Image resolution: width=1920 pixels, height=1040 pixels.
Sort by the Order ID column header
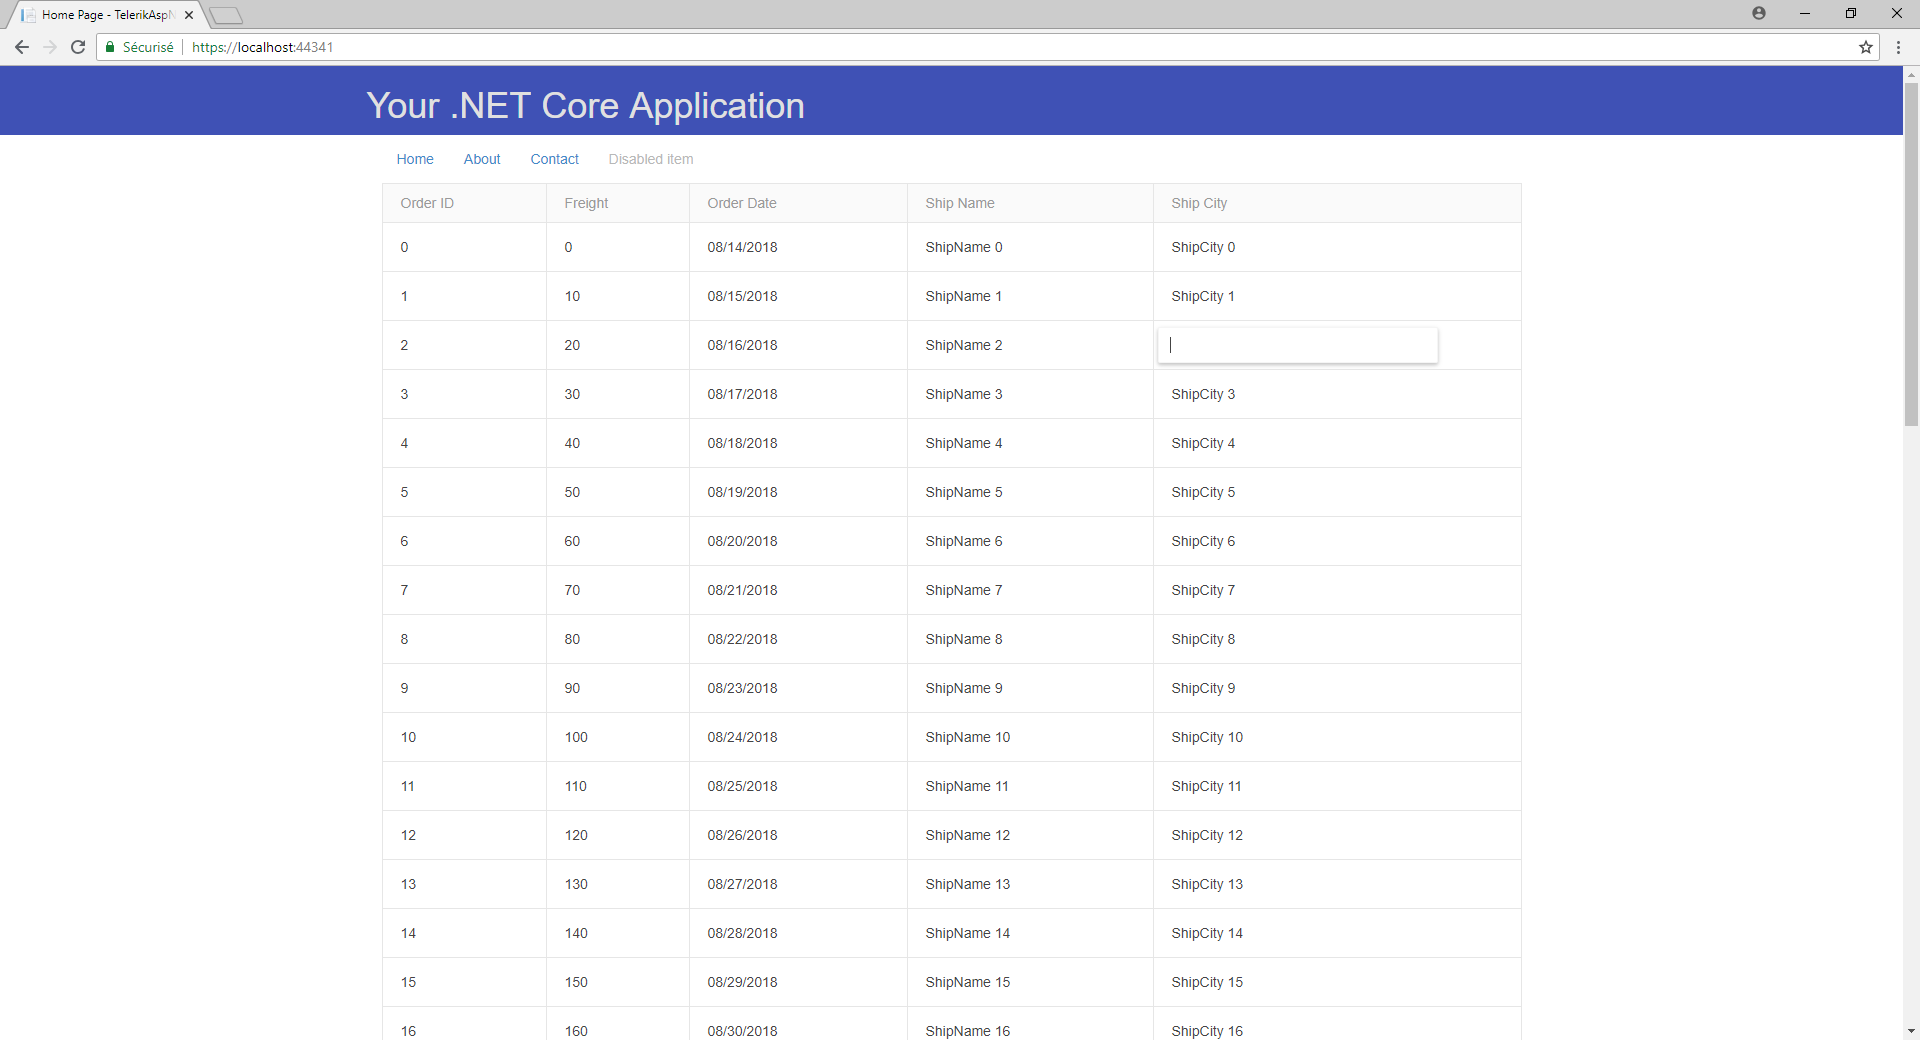pyautogui.click(x=427, y=203)
